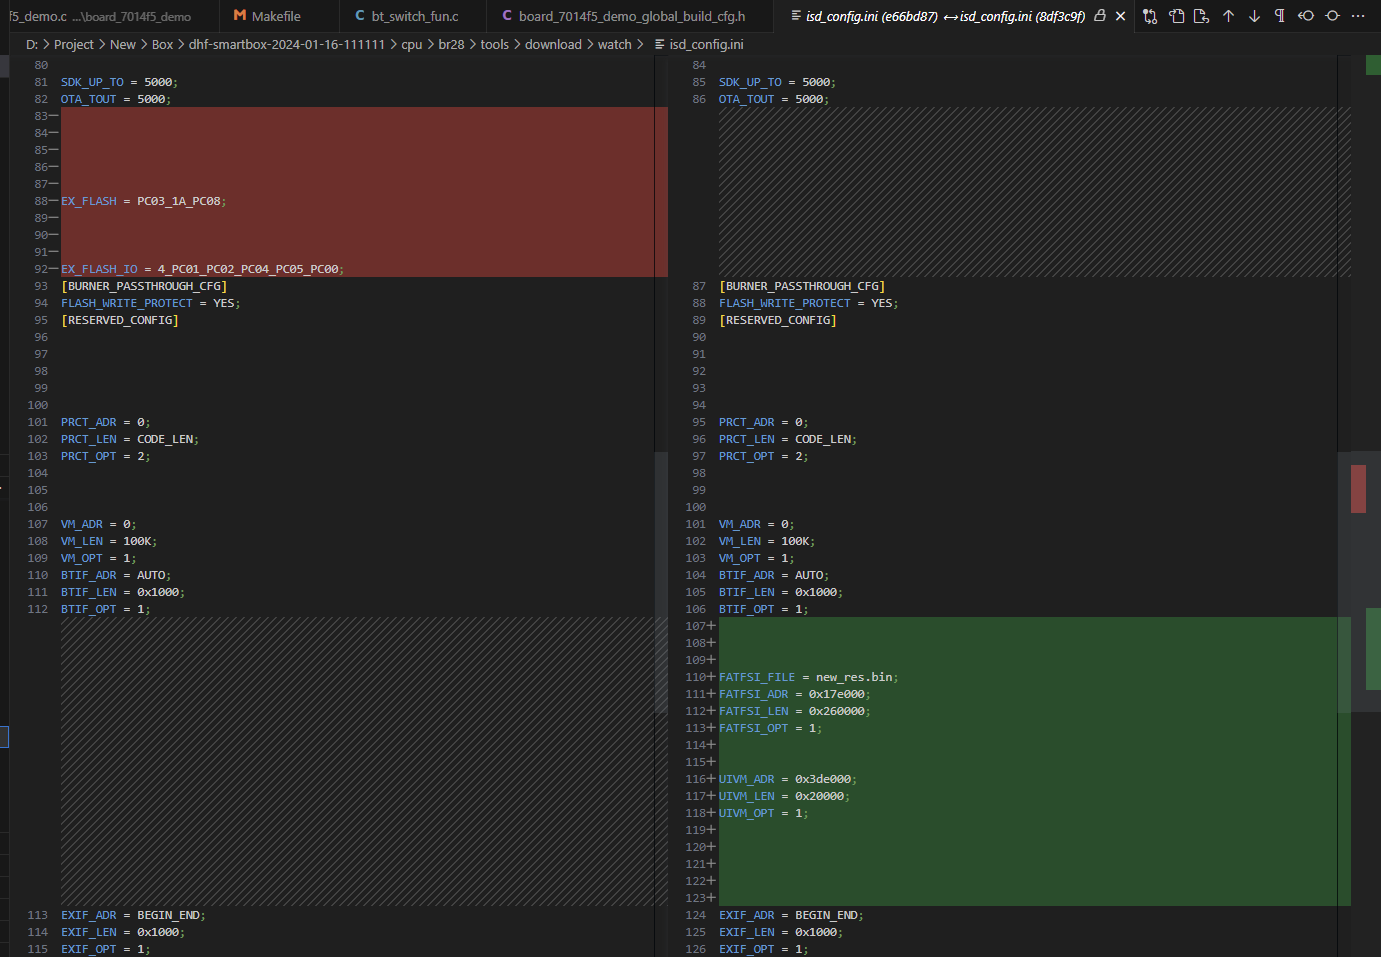Click the added line FATFSI_FILE = new_res.bin
This screenshot has width=1381, height=957.
(808, 677)
